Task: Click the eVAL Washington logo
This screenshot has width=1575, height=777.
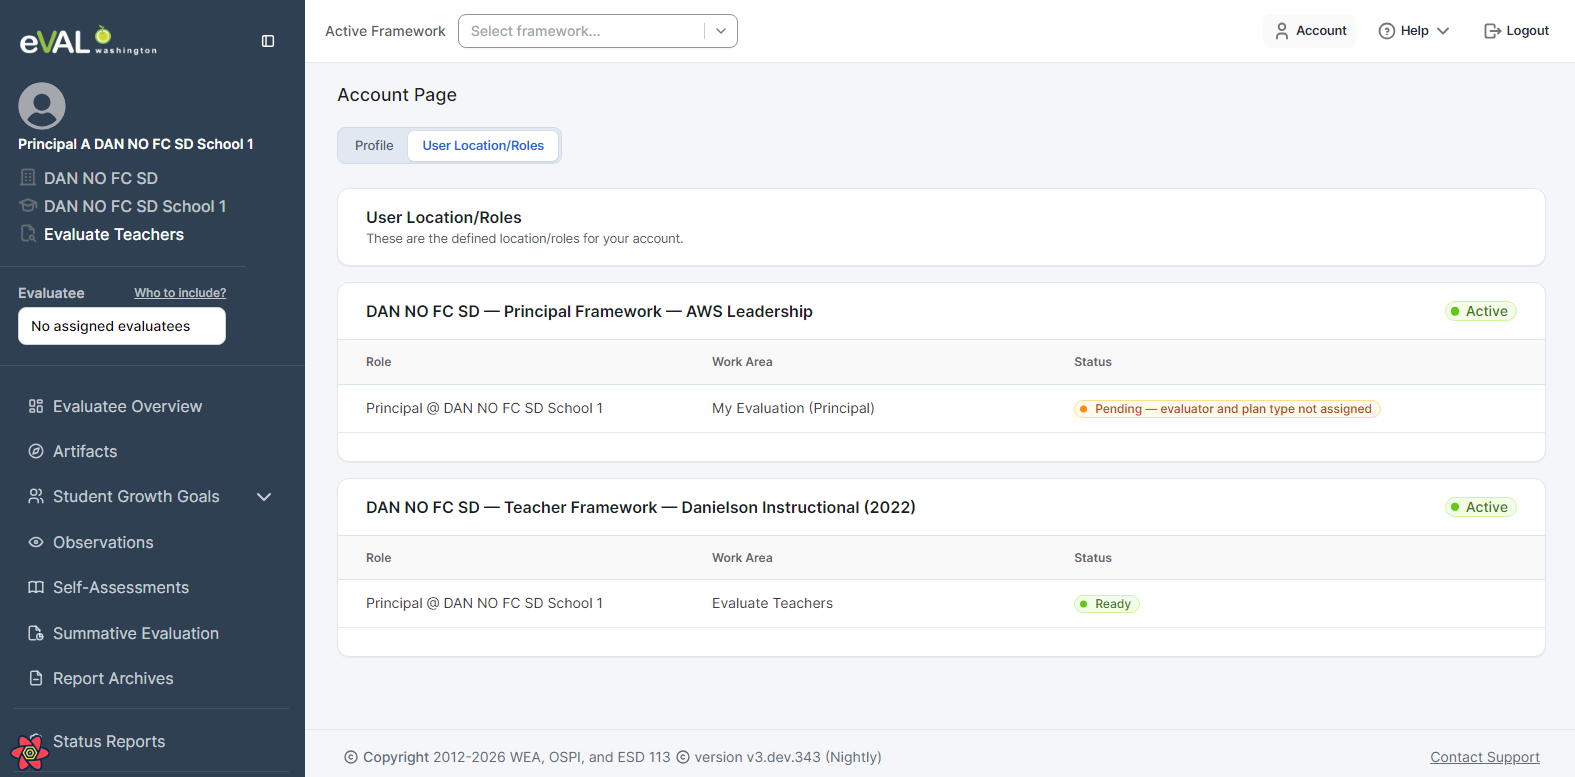Action: coord(88,41)
